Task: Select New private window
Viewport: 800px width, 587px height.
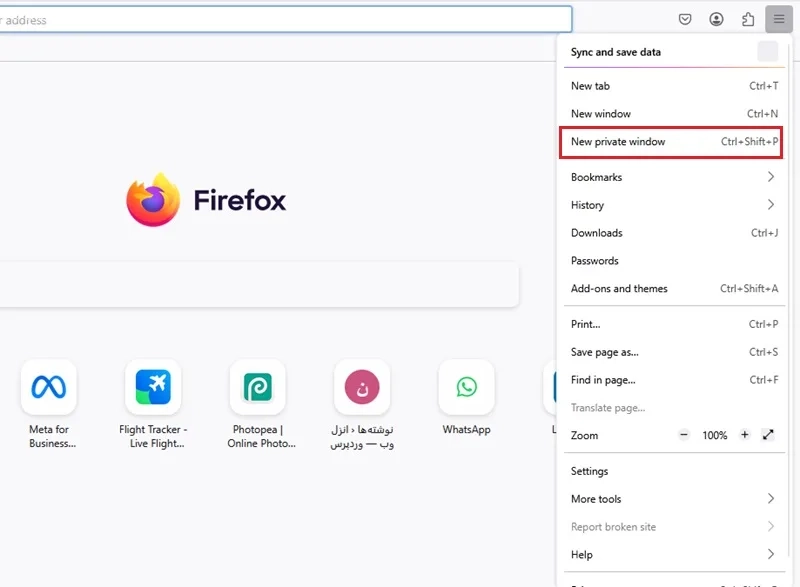Action: (668, 142)
